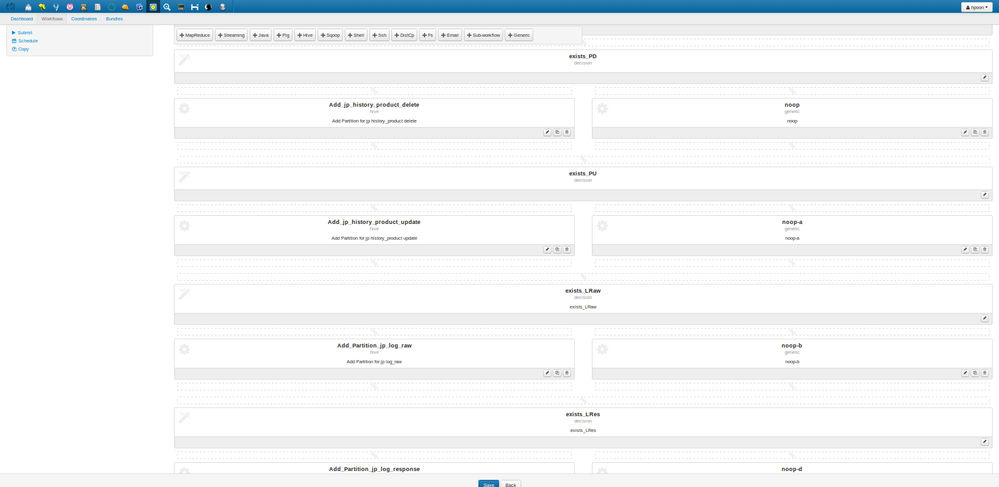Open the green circle app icon

[111, 7]
